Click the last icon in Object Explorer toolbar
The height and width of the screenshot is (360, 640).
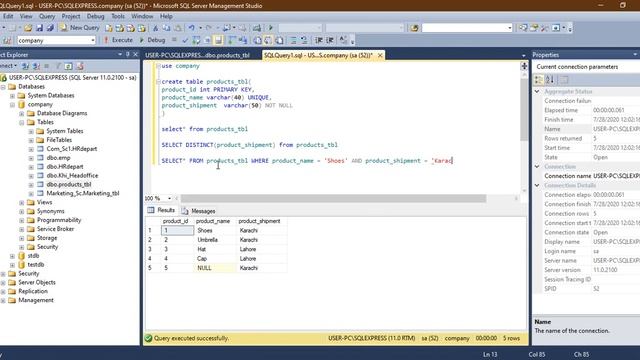pyautogui.click(x=80, y=66)
